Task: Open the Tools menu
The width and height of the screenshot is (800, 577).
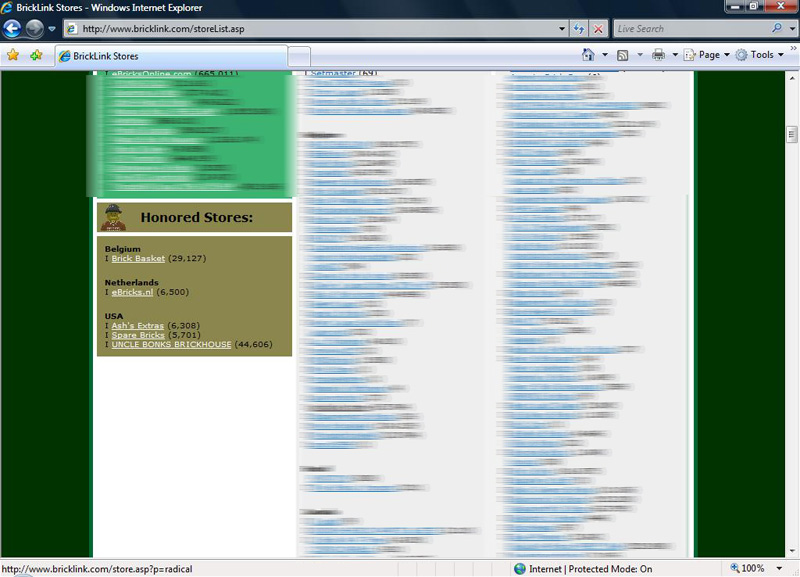Action: pos(759,55)
